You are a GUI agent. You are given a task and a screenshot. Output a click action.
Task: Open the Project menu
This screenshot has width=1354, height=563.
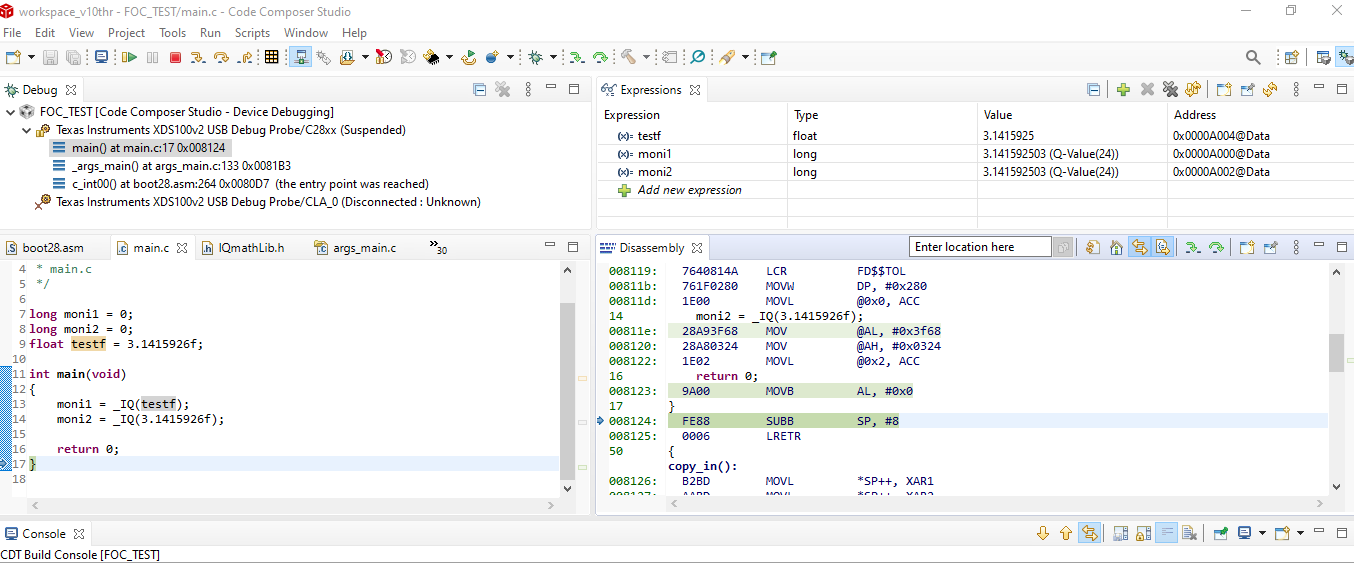pyautogui.click(x=126, y=33)
